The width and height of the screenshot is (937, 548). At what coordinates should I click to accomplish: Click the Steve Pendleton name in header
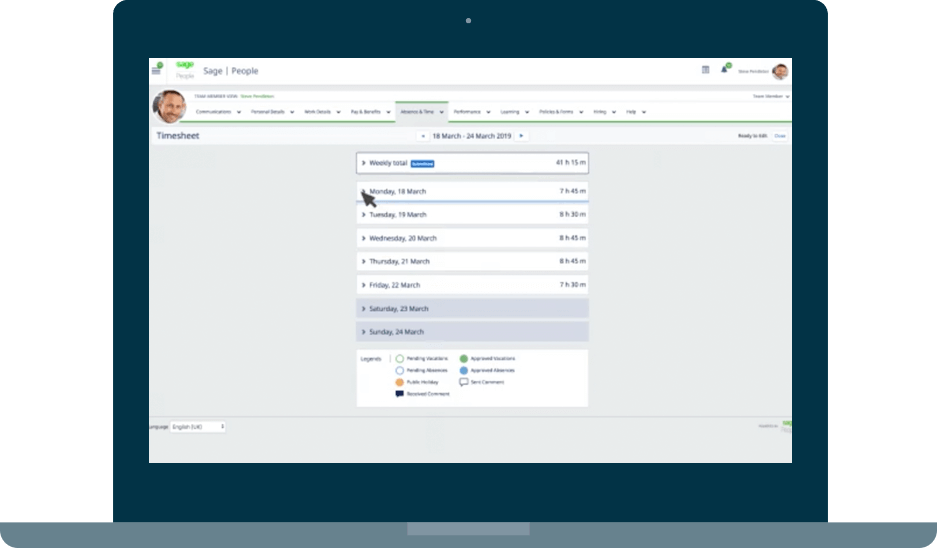pyautogui.click(x=753, y=72)
